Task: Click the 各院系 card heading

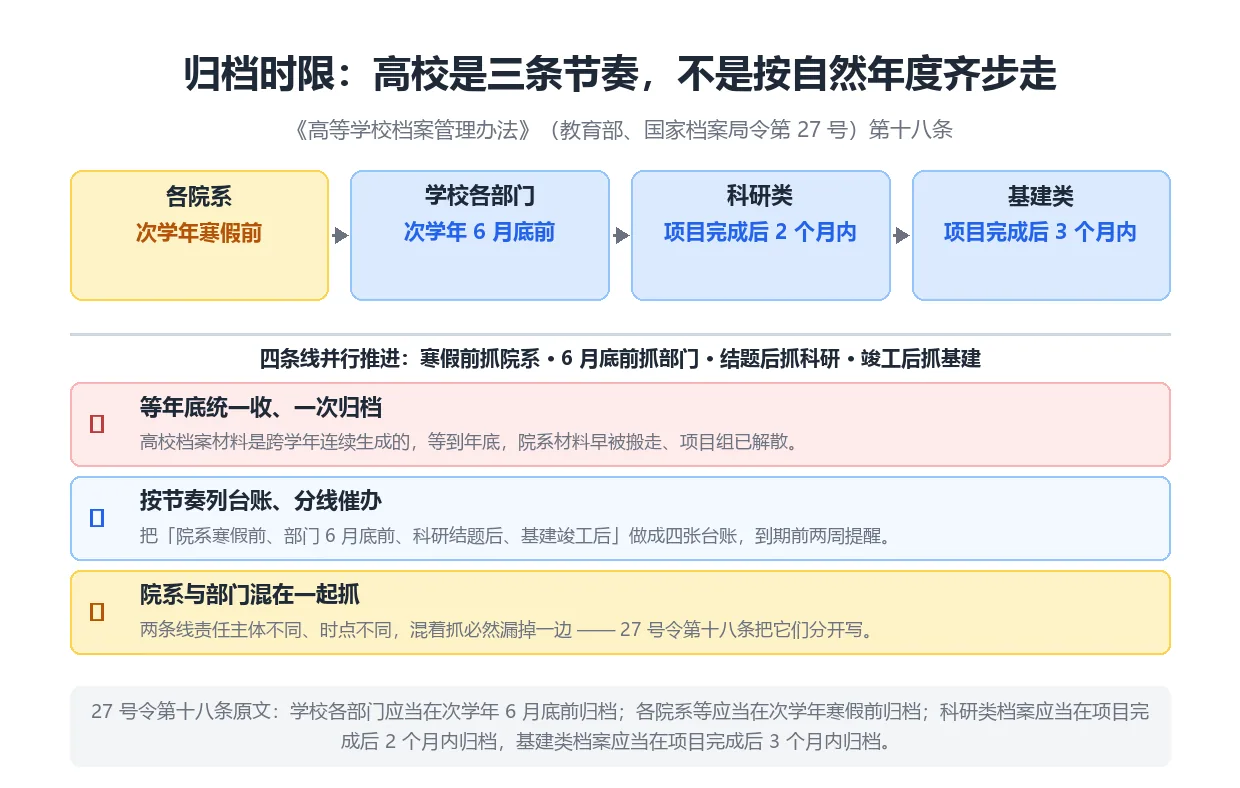Action: [x=199, y=197]
